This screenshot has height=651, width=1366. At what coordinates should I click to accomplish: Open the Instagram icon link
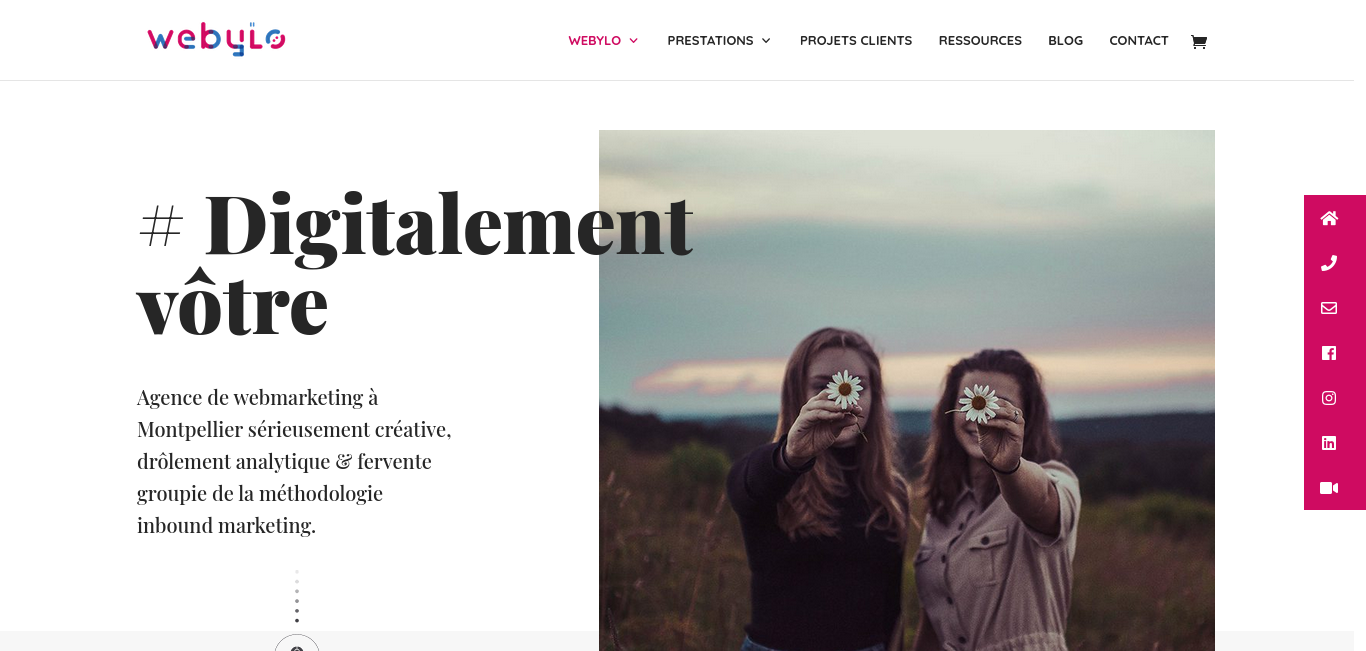tap(1329, 398)
